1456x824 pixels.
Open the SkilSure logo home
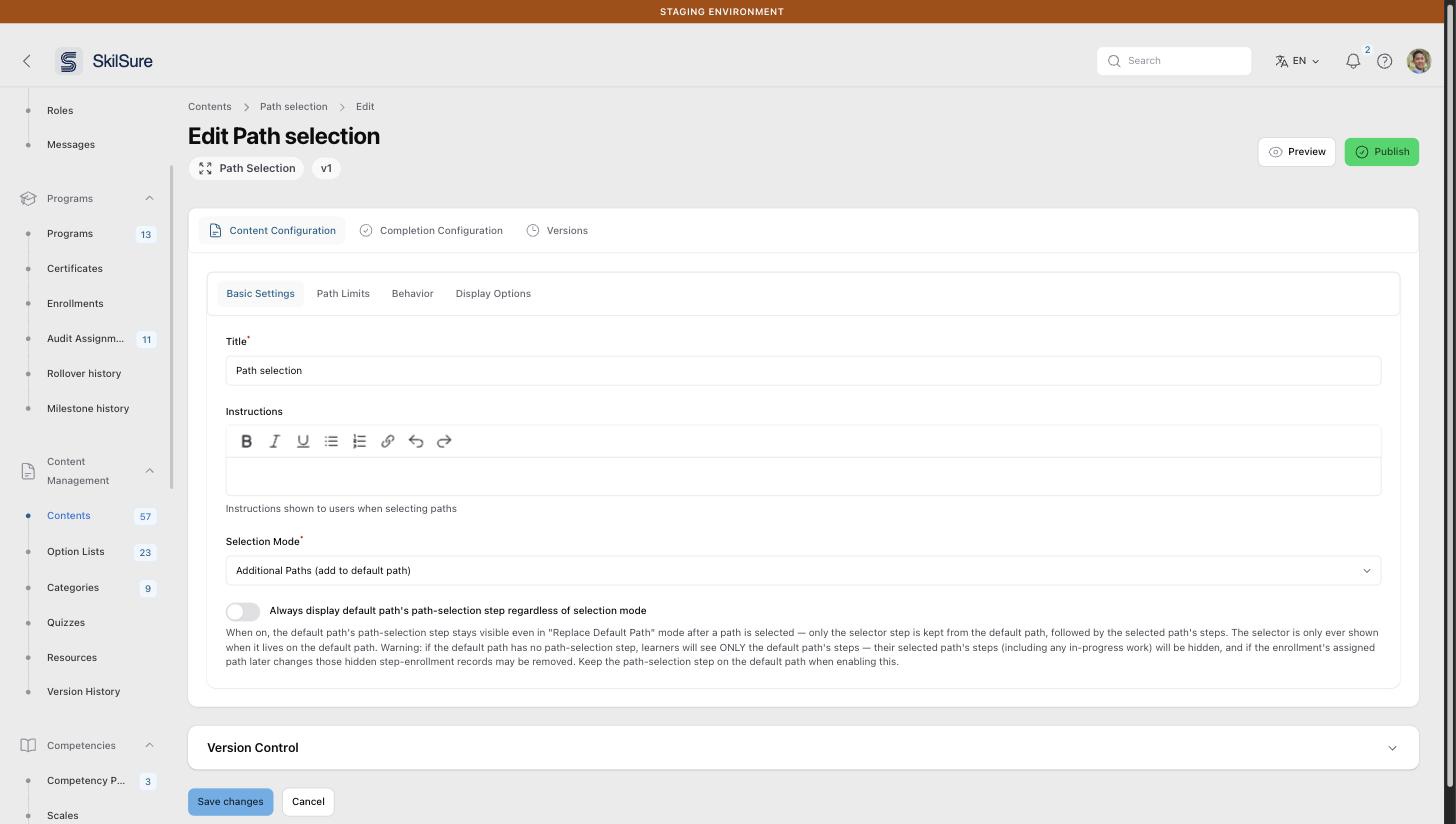tap(104, 61)
